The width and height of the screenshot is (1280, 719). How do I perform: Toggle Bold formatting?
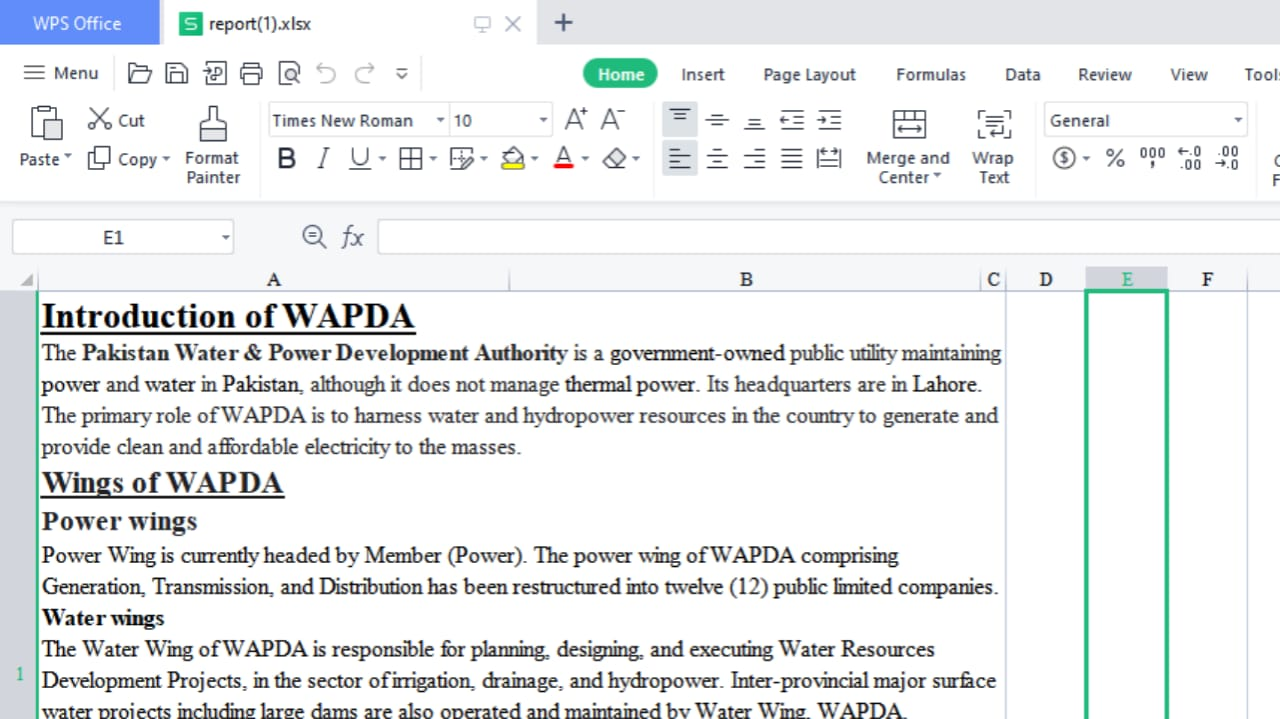click(286, 158)
